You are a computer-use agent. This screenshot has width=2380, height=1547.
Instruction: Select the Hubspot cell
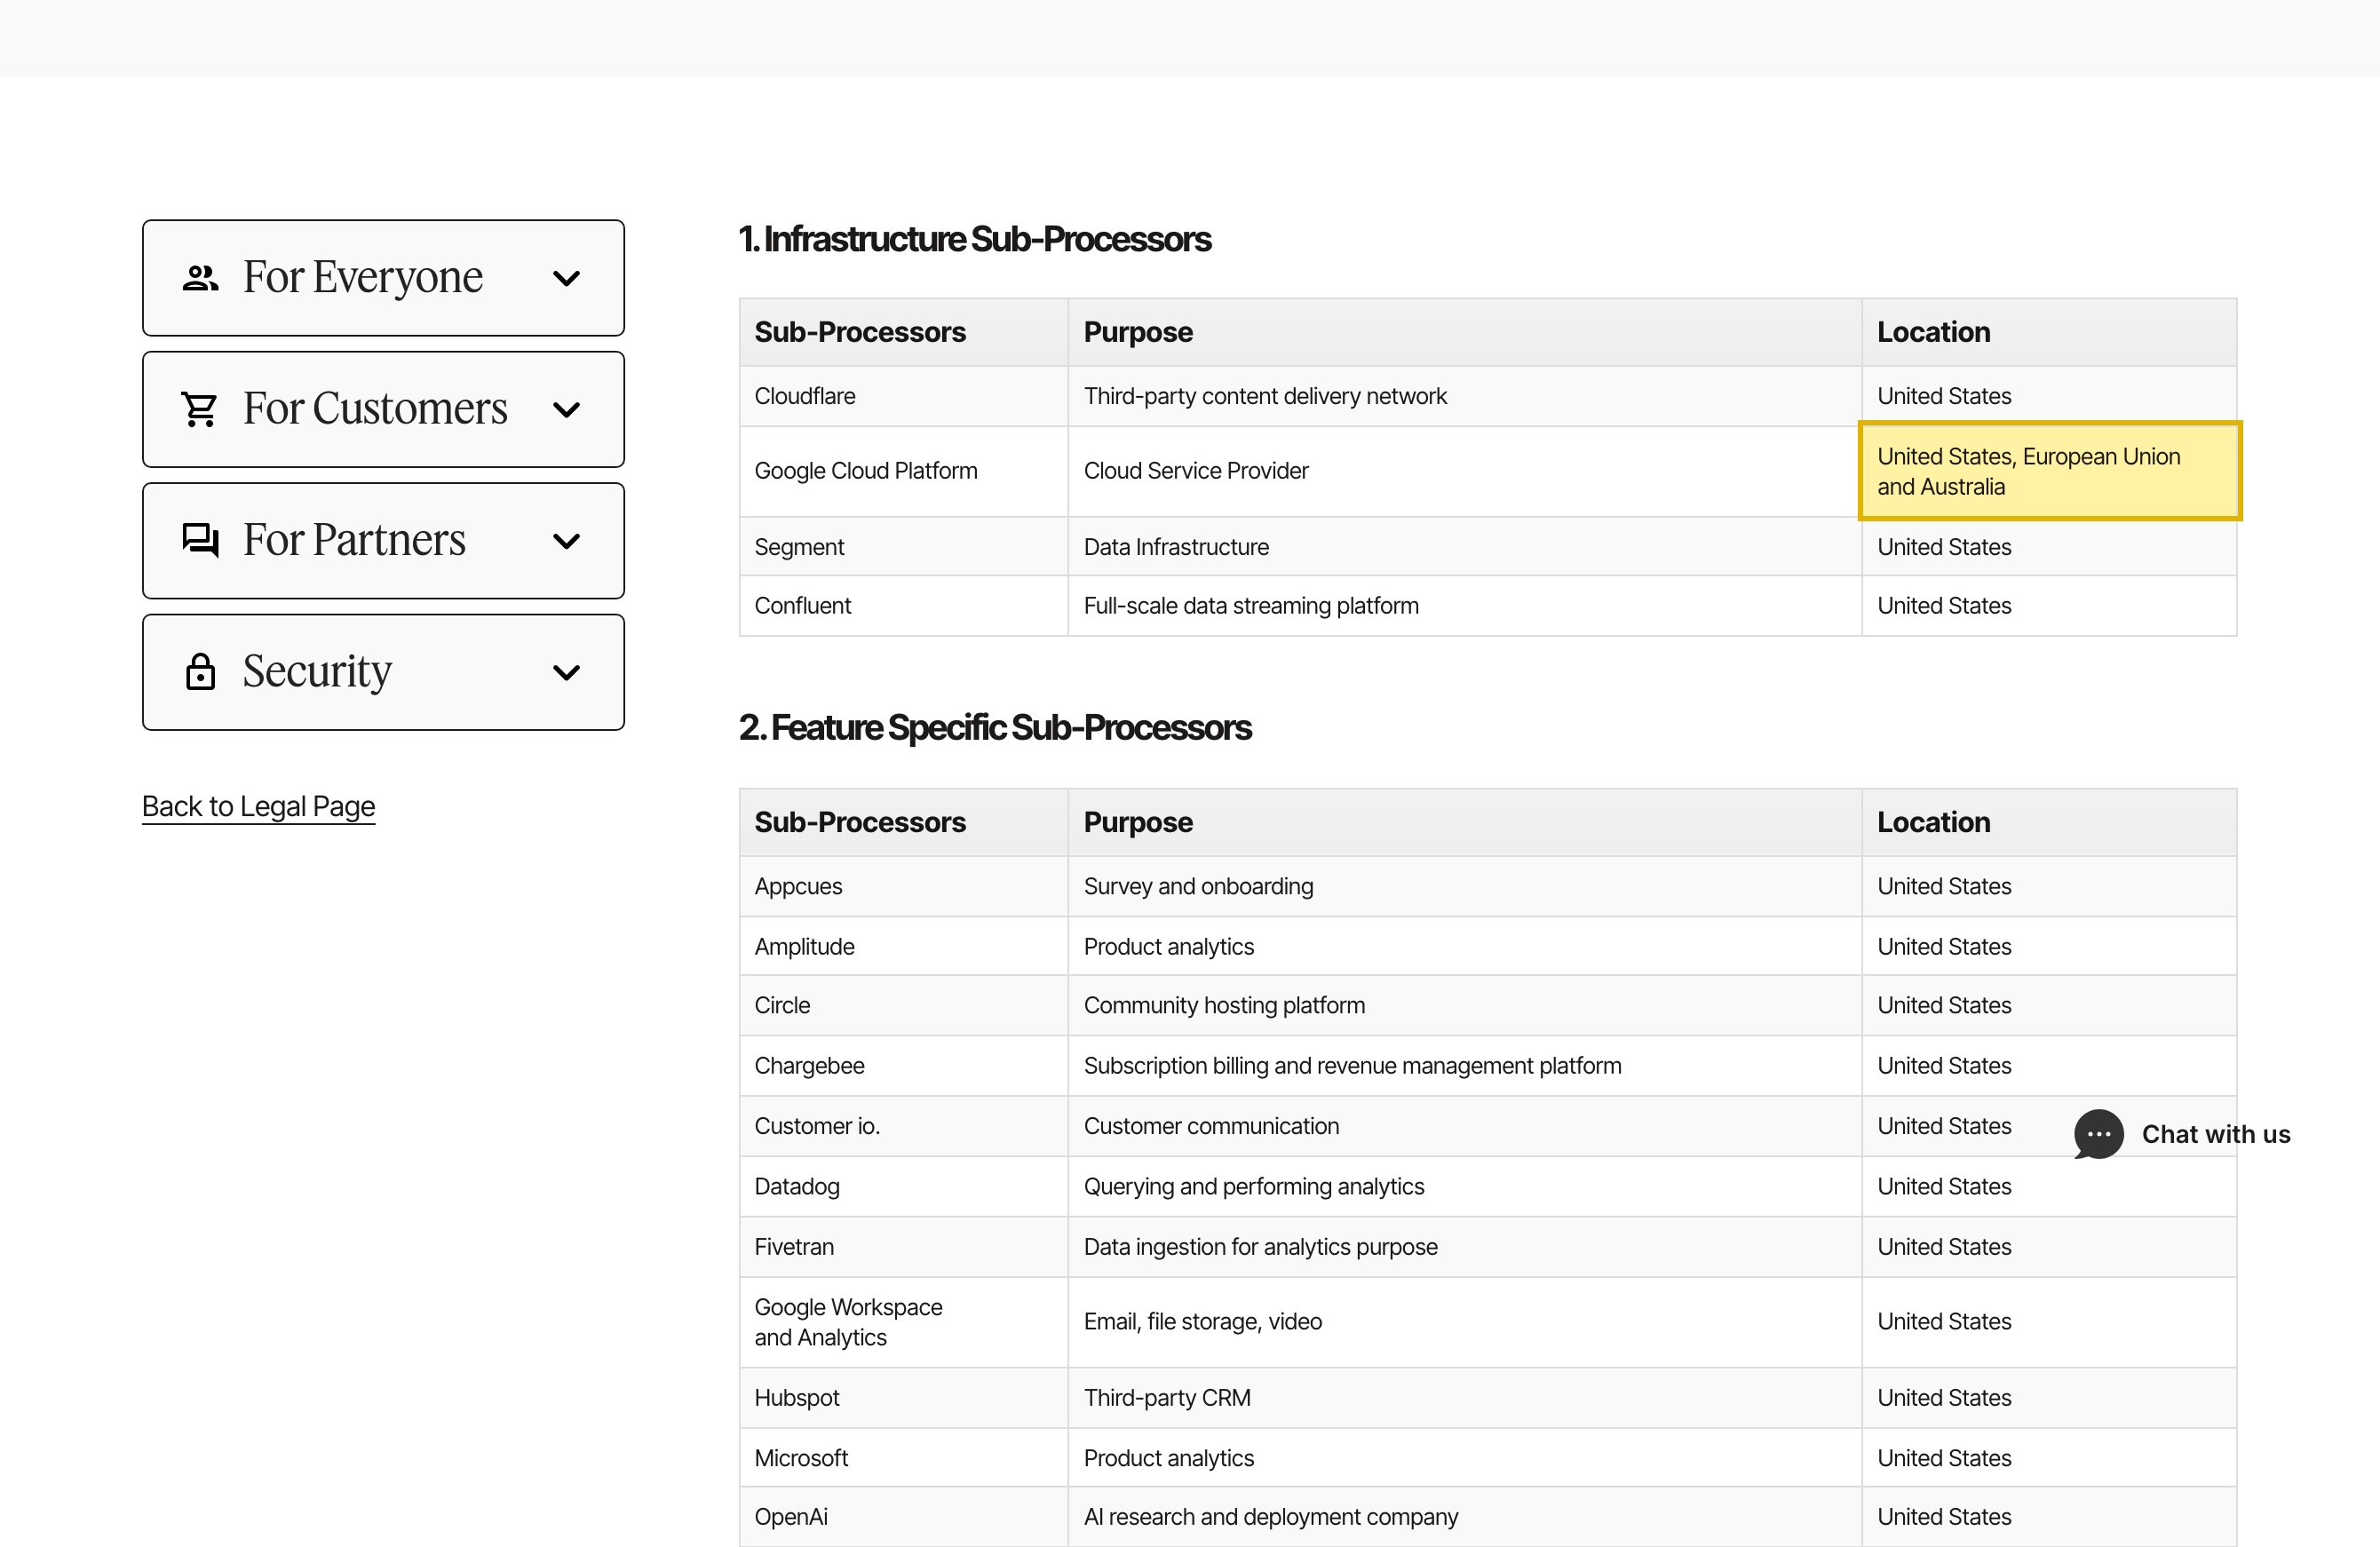(904, 1398)
